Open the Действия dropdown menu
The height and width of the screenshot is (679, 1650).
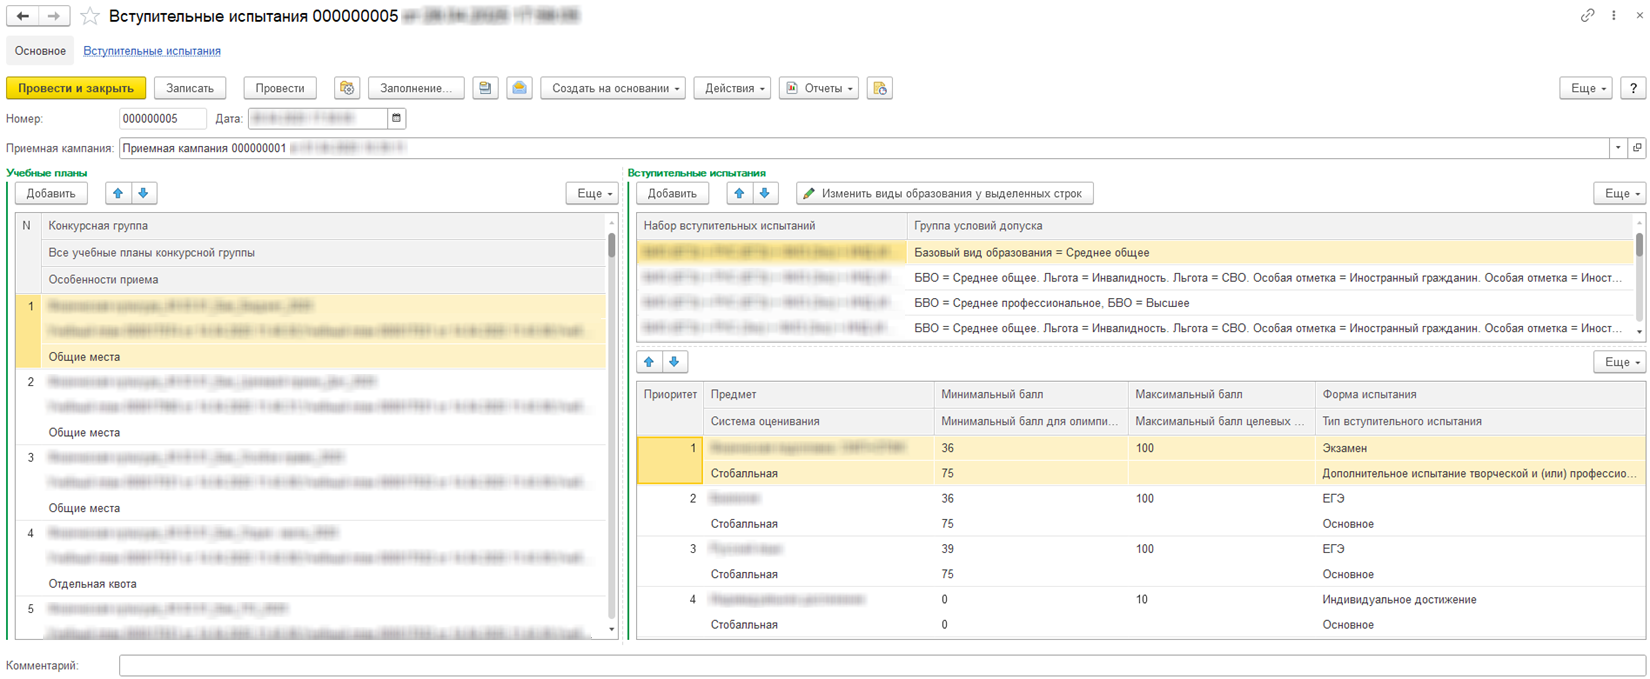click(x=732, y=88)
